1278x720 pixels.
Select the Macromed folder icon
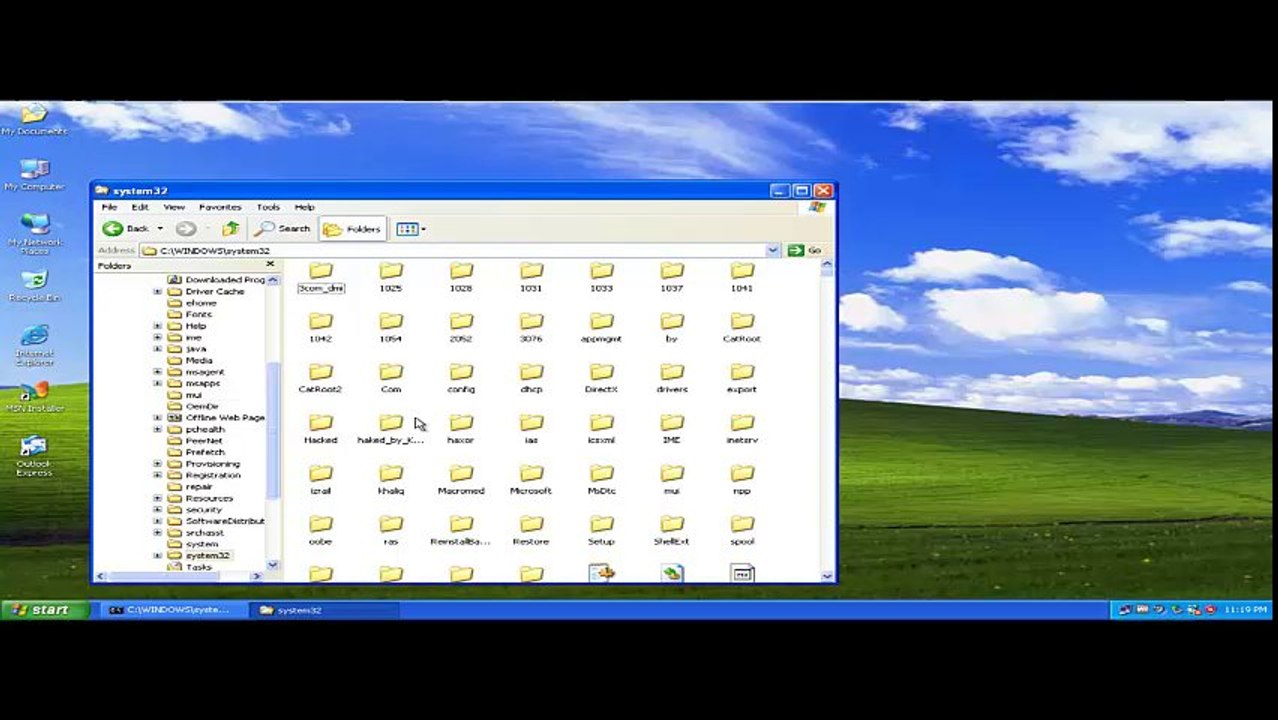tap(461, 474)
